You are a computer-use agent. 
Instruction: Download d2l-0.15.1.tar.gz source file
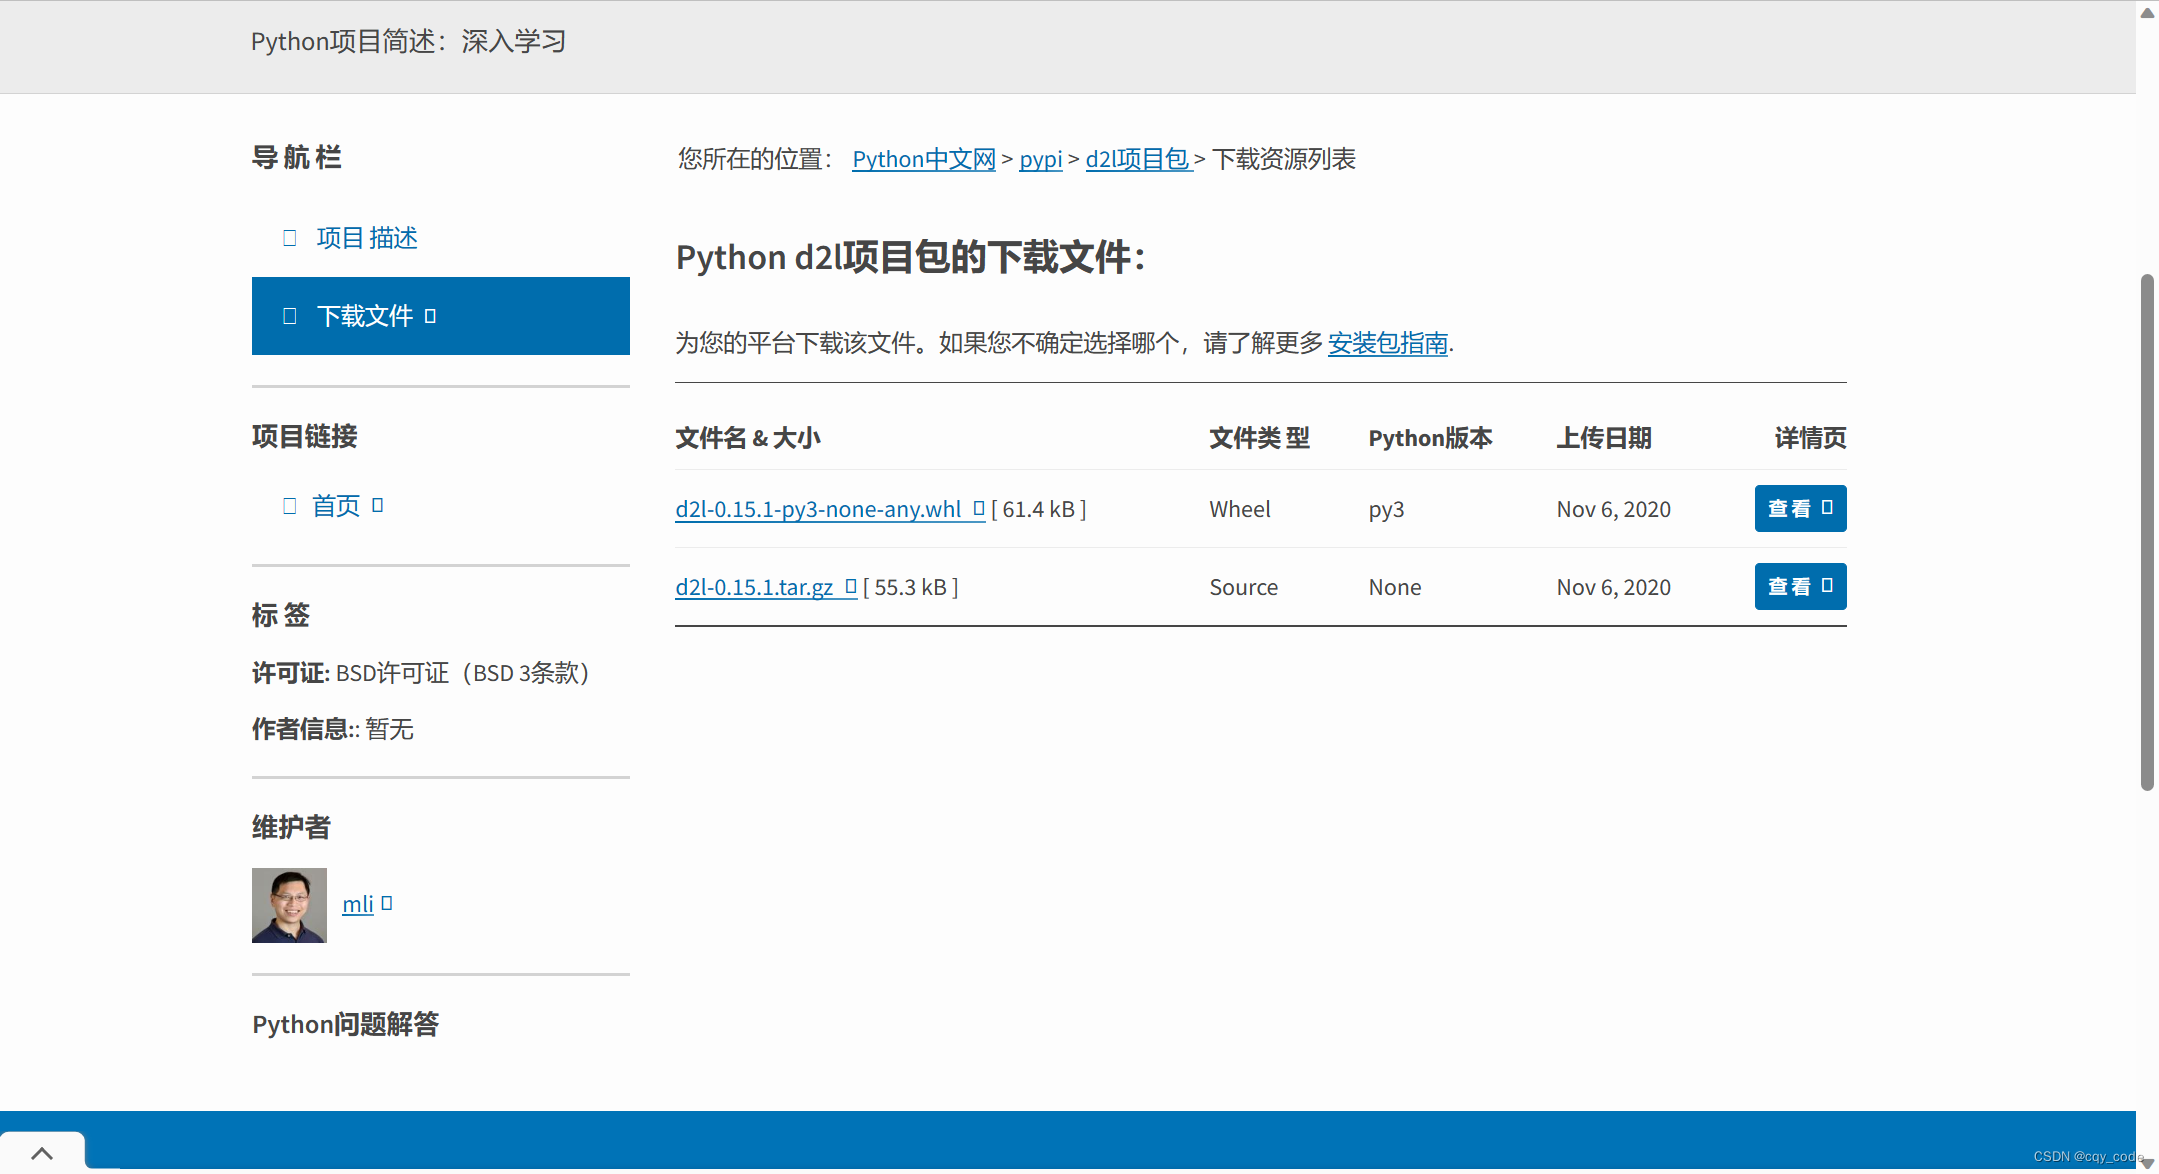point(754,587)
